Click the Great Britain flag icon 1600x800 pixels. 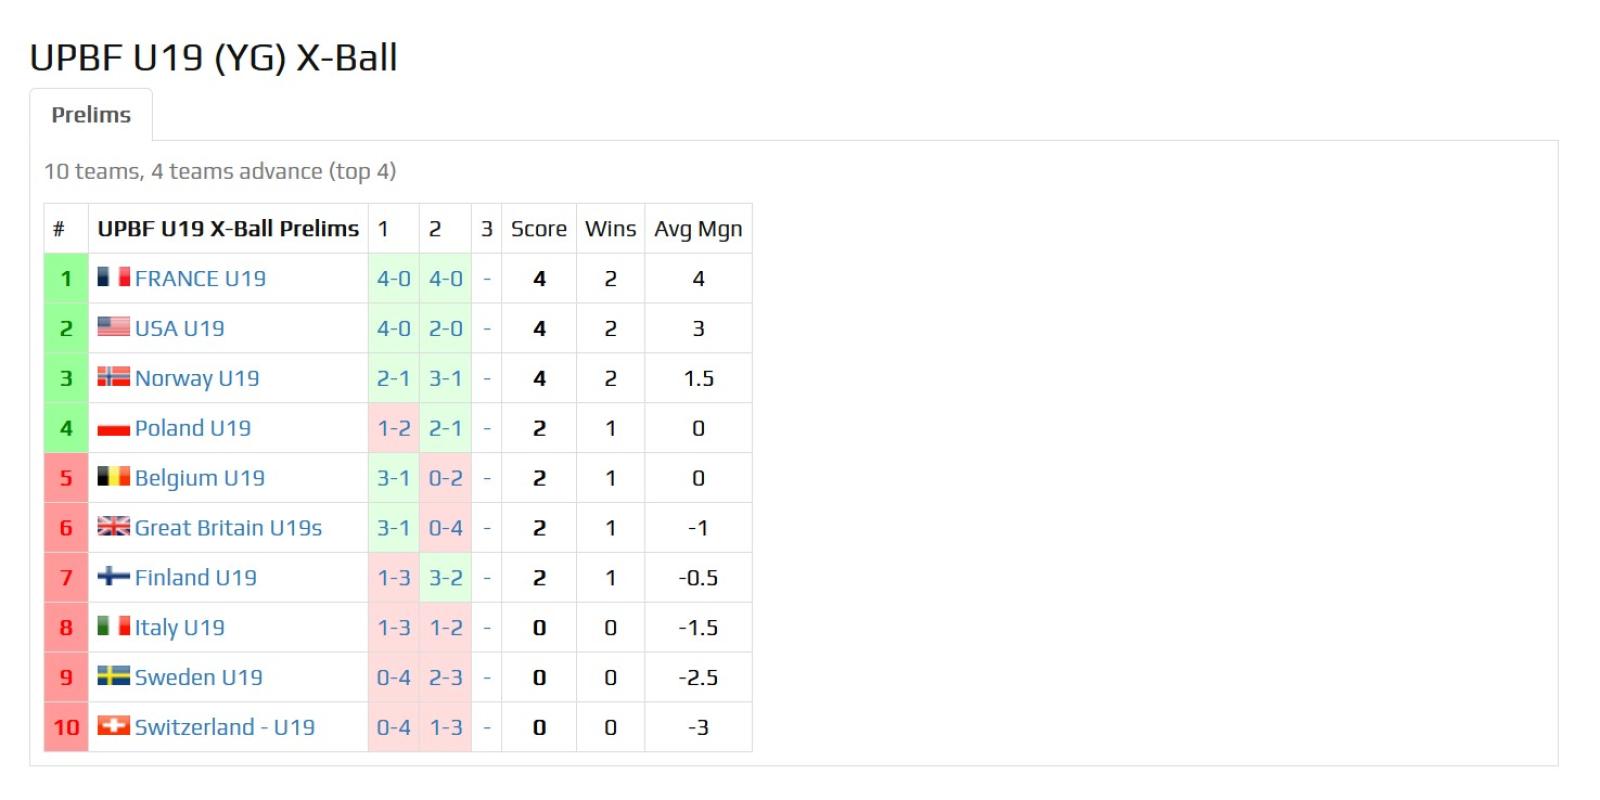point(113,527)
